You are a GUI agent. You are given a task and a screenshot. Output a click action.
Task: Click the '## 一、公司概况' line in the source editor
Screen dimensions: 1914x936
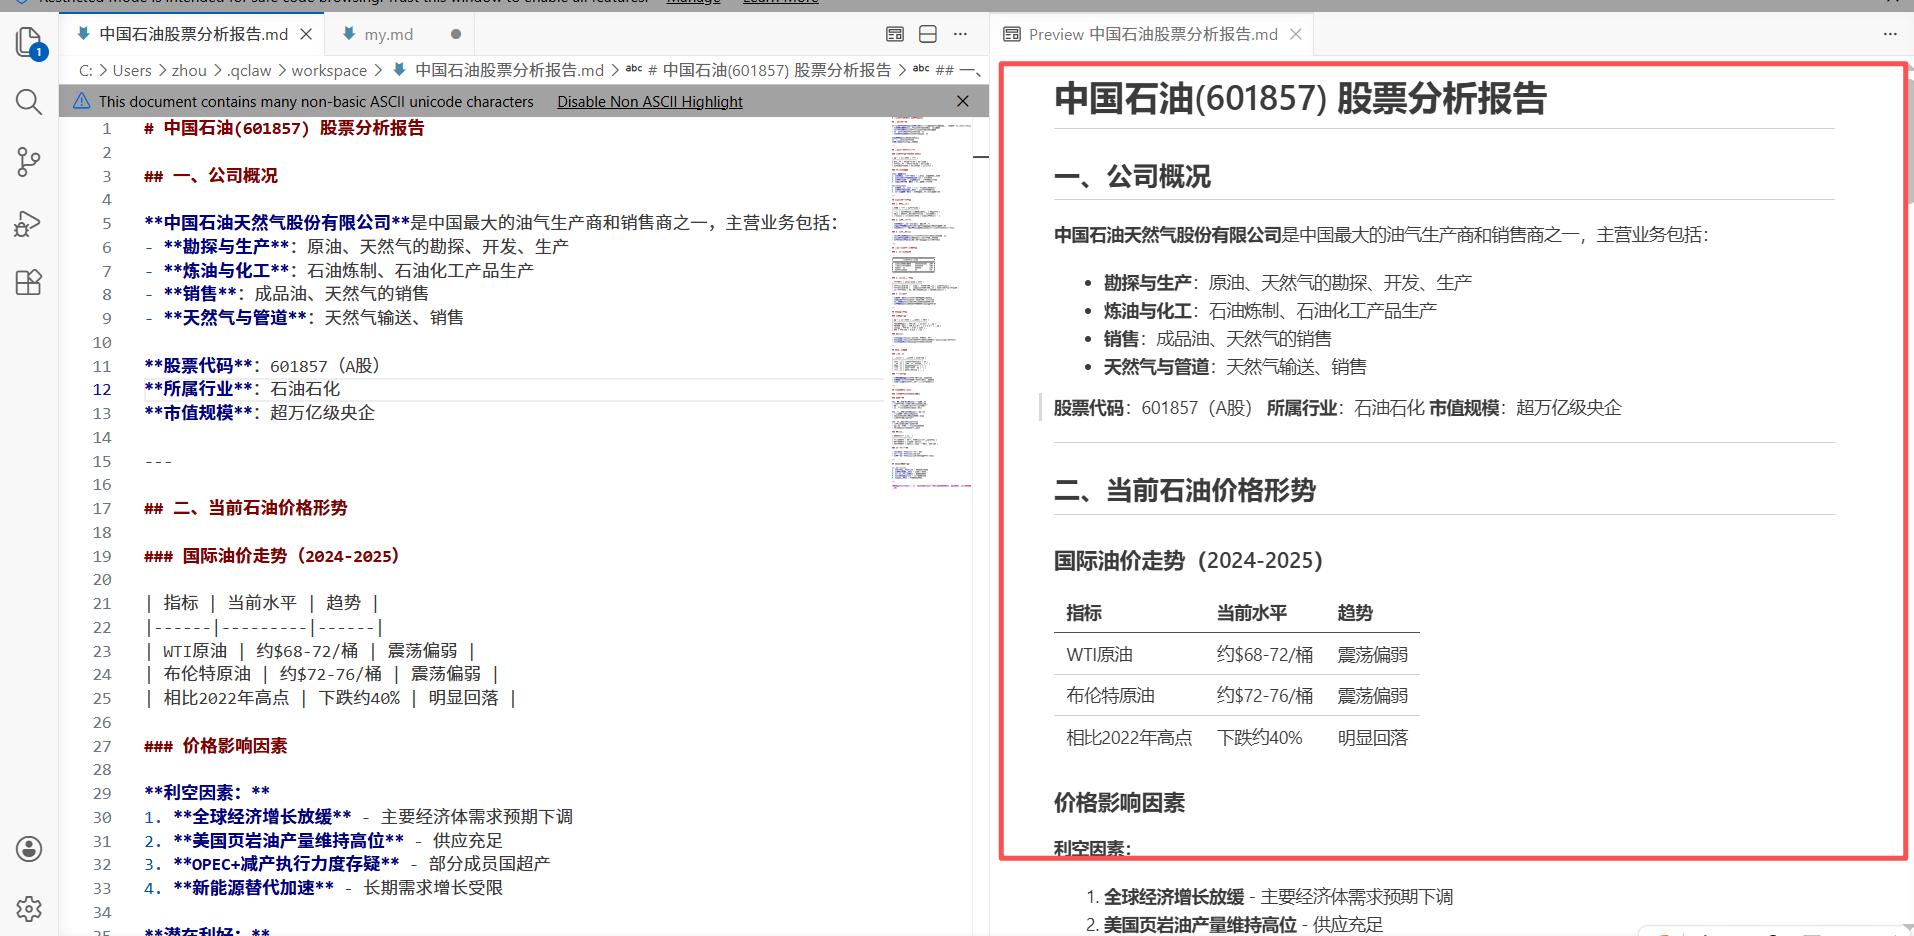click(x=211, y=176)
